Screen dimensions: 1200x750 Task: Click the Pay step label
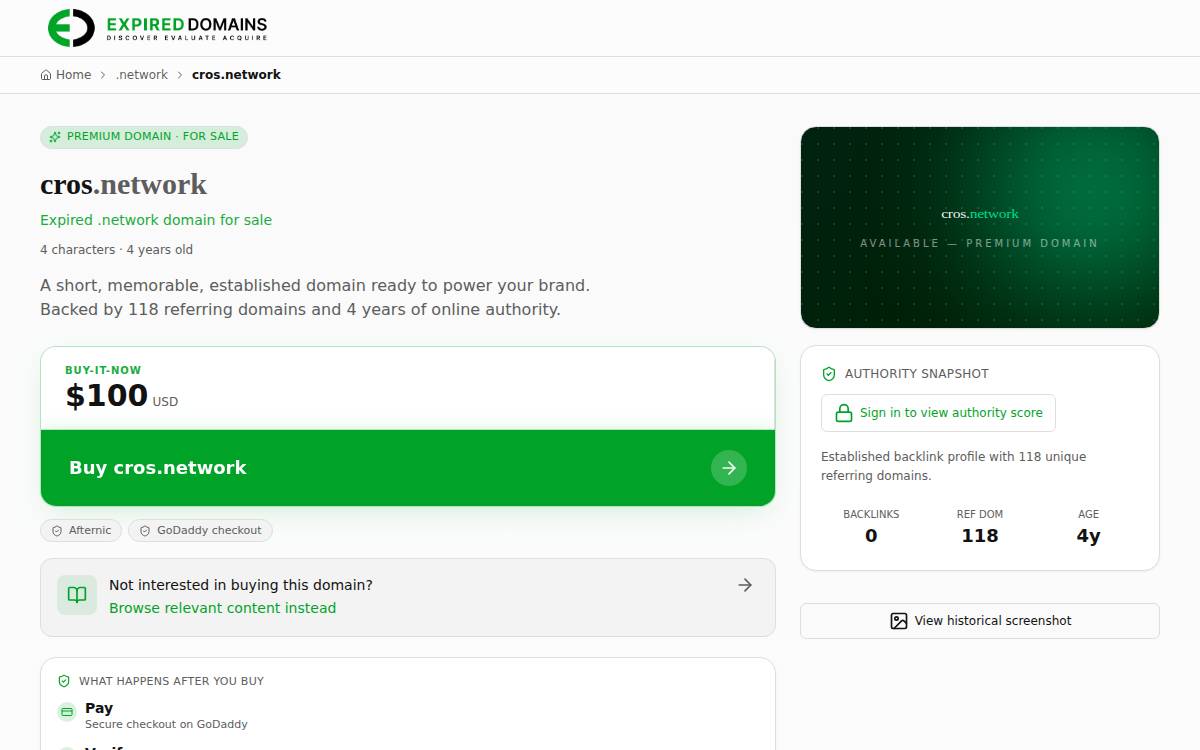(99, 708)
